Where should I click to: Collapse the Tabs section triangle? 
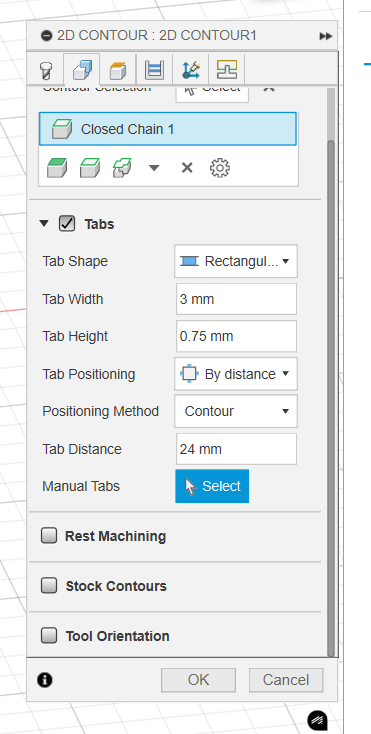coord(44,224)
